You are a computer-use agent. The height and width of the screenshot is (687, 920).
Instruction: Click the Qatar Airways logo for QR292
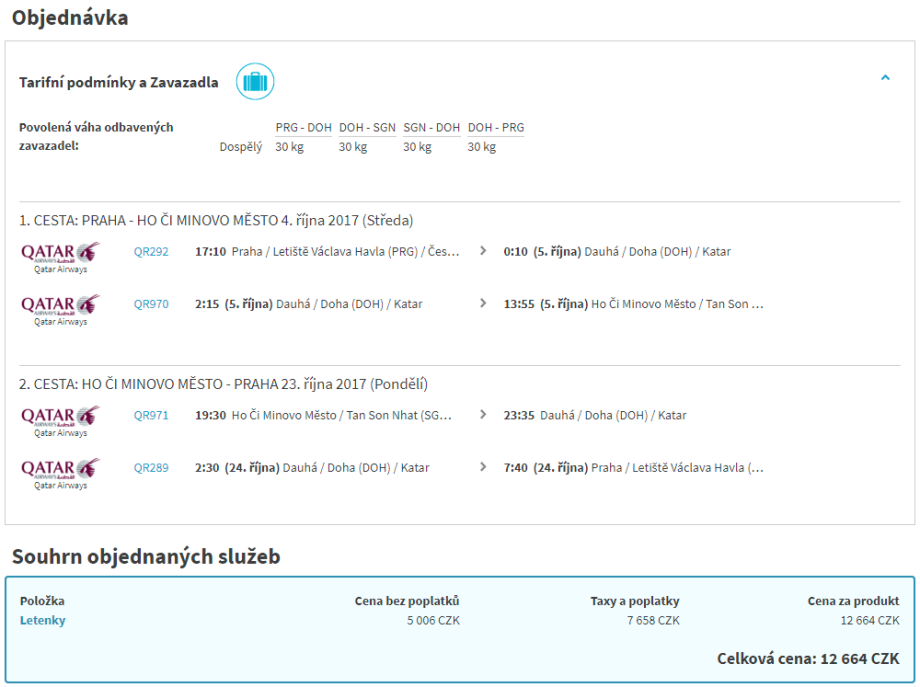[60, 255]
